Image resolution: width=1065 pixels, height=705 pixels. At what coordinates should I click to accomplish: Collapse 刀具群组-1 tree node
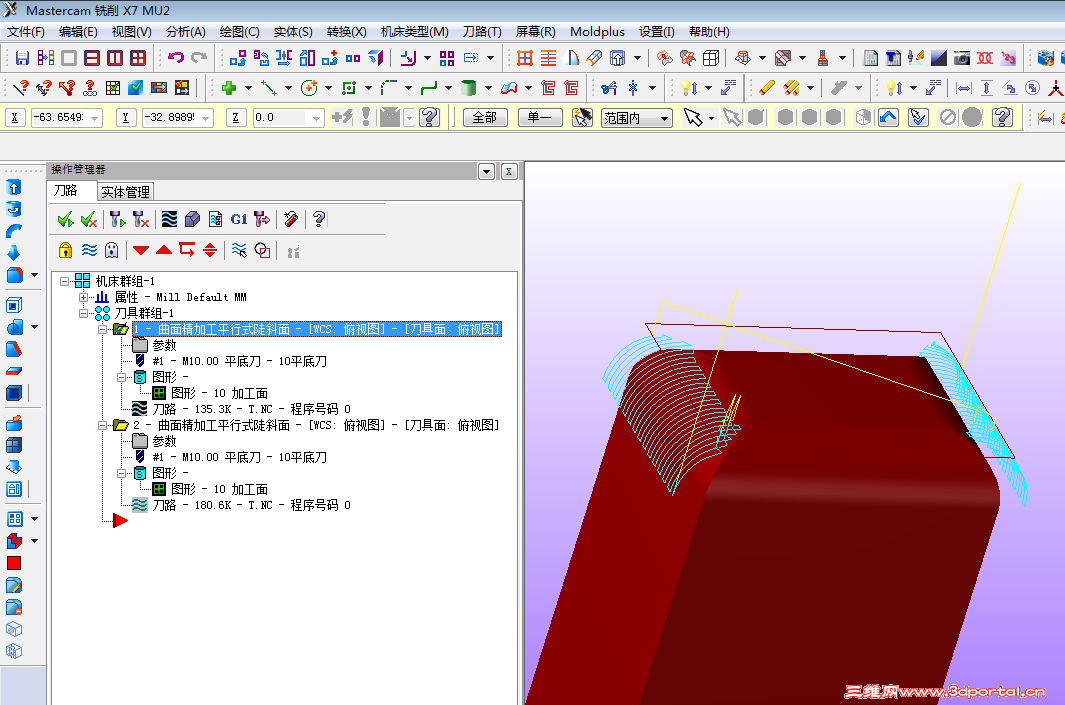(x=83, y=313)
